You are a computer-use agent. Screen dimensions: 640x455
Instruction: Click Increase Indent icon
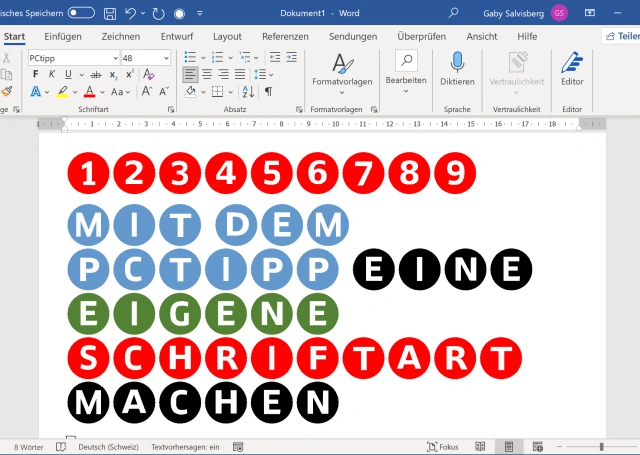pos(291,58)
